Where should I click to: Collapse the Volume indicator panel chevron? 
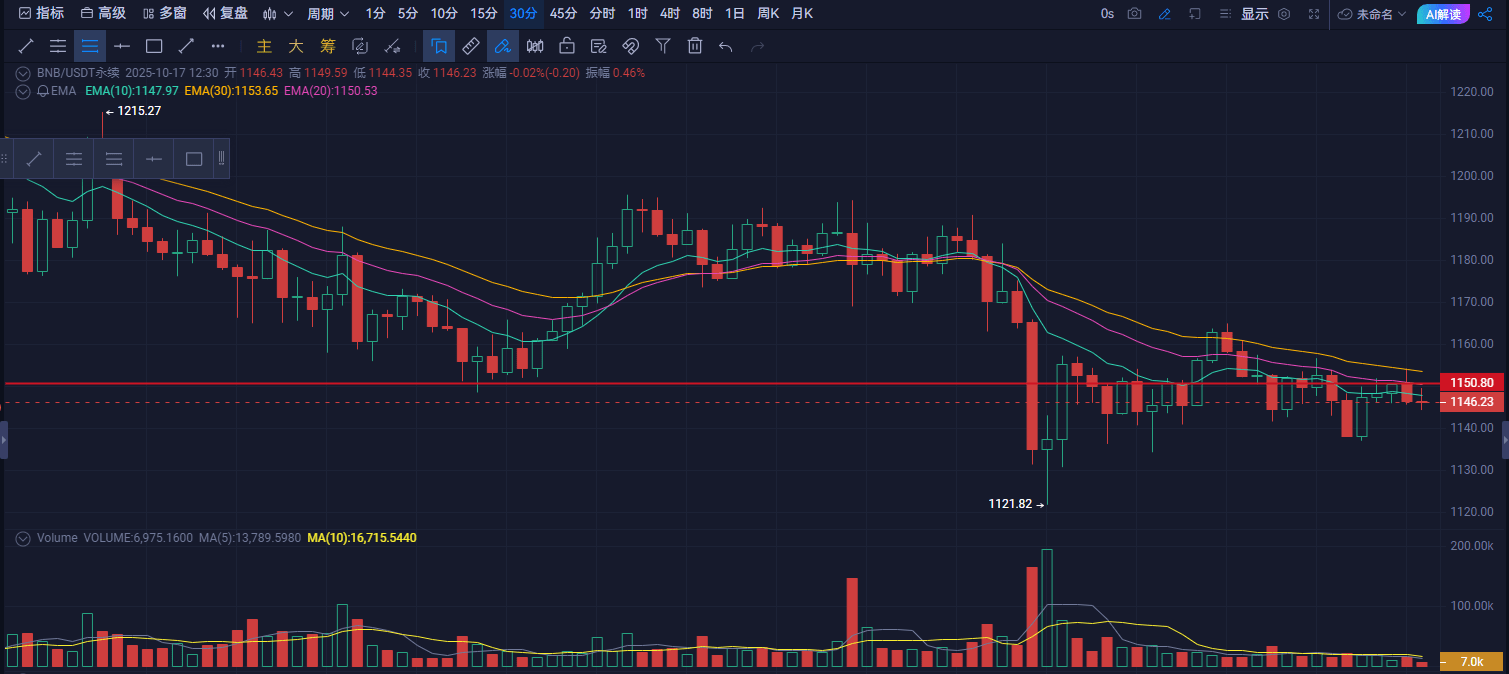pos(23,538)
